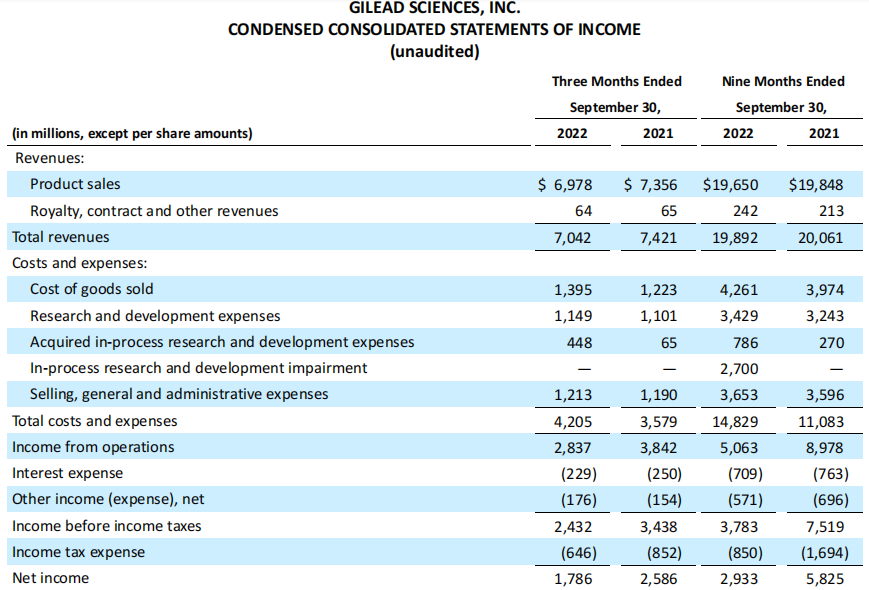Select R&D expense value '1,101'
Image resolution: width=869 pixels, height=590 pixels.
click(658, 316)
